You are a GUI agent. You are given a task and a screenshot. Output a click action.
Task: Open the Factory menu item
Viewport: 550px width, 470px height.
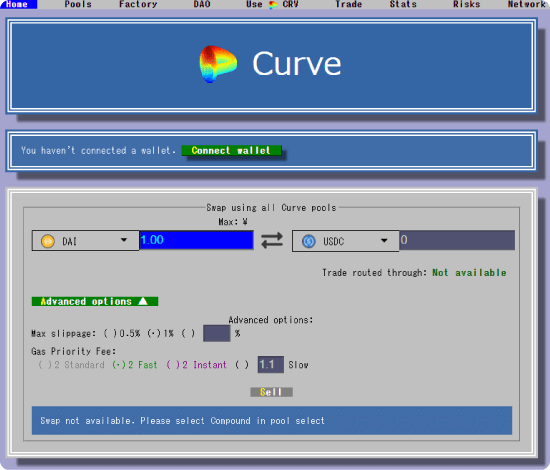(x=138, y=5)
